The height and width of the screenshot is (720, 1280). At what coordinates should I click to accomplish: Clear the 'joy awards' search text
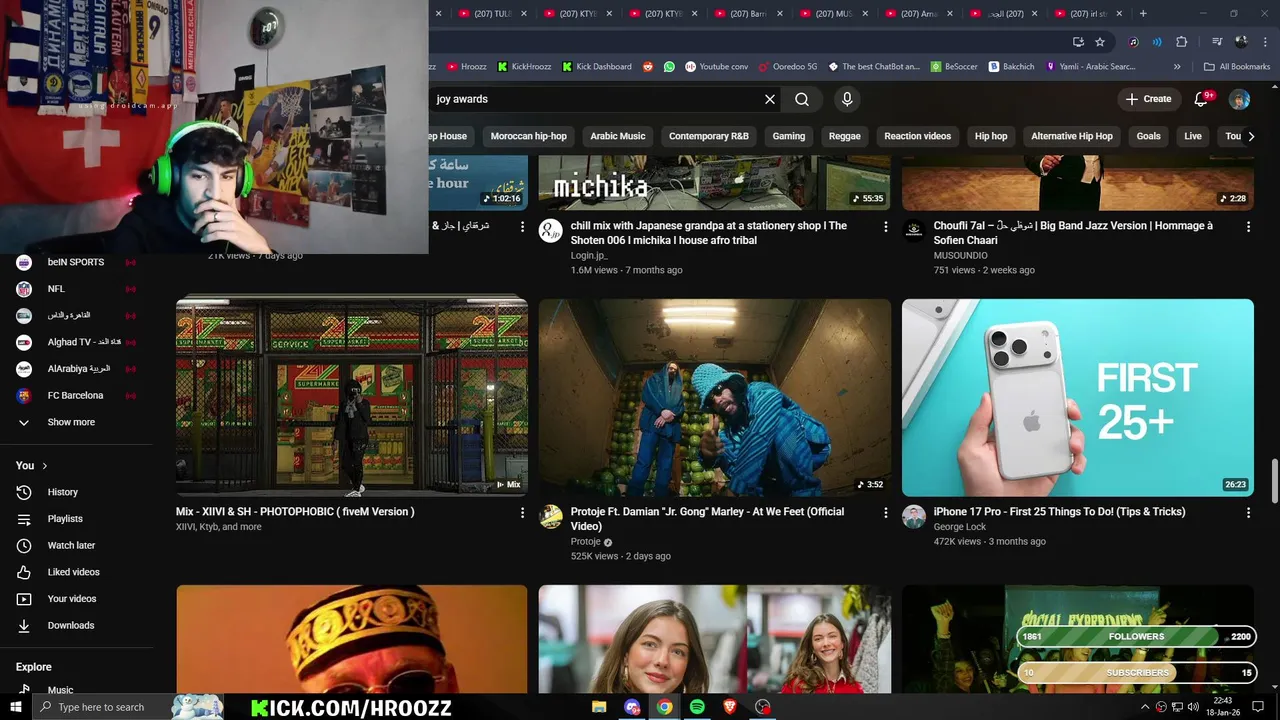770,99
